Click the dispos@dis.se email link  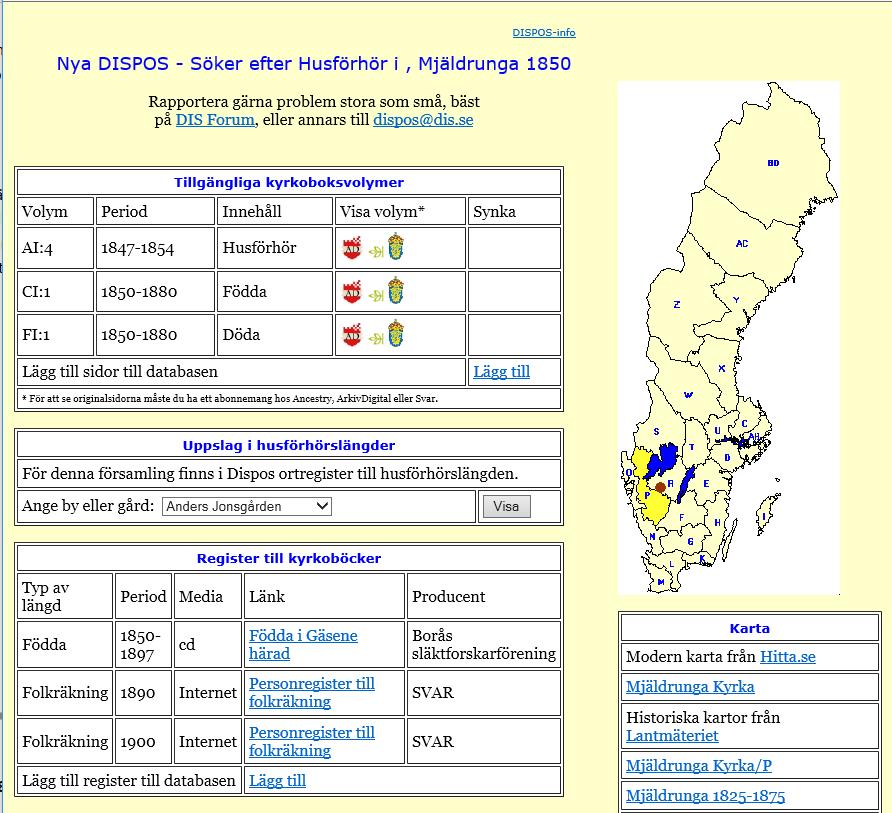(x=423, y=119)
